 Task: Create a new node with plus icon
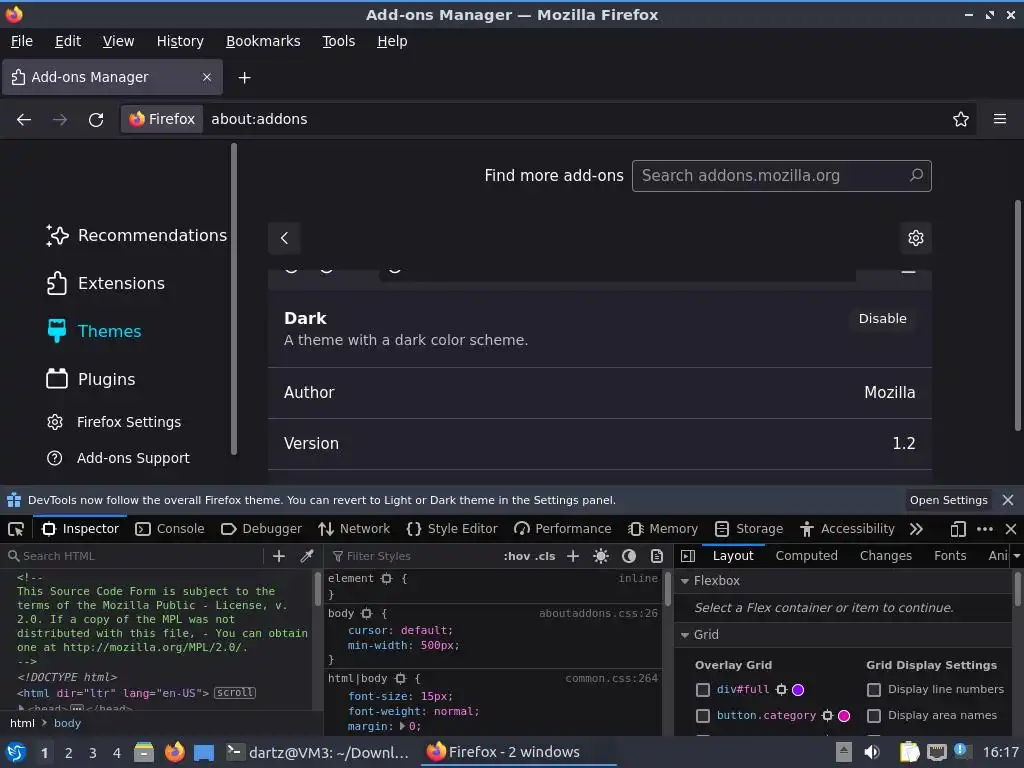click(279, 556)
